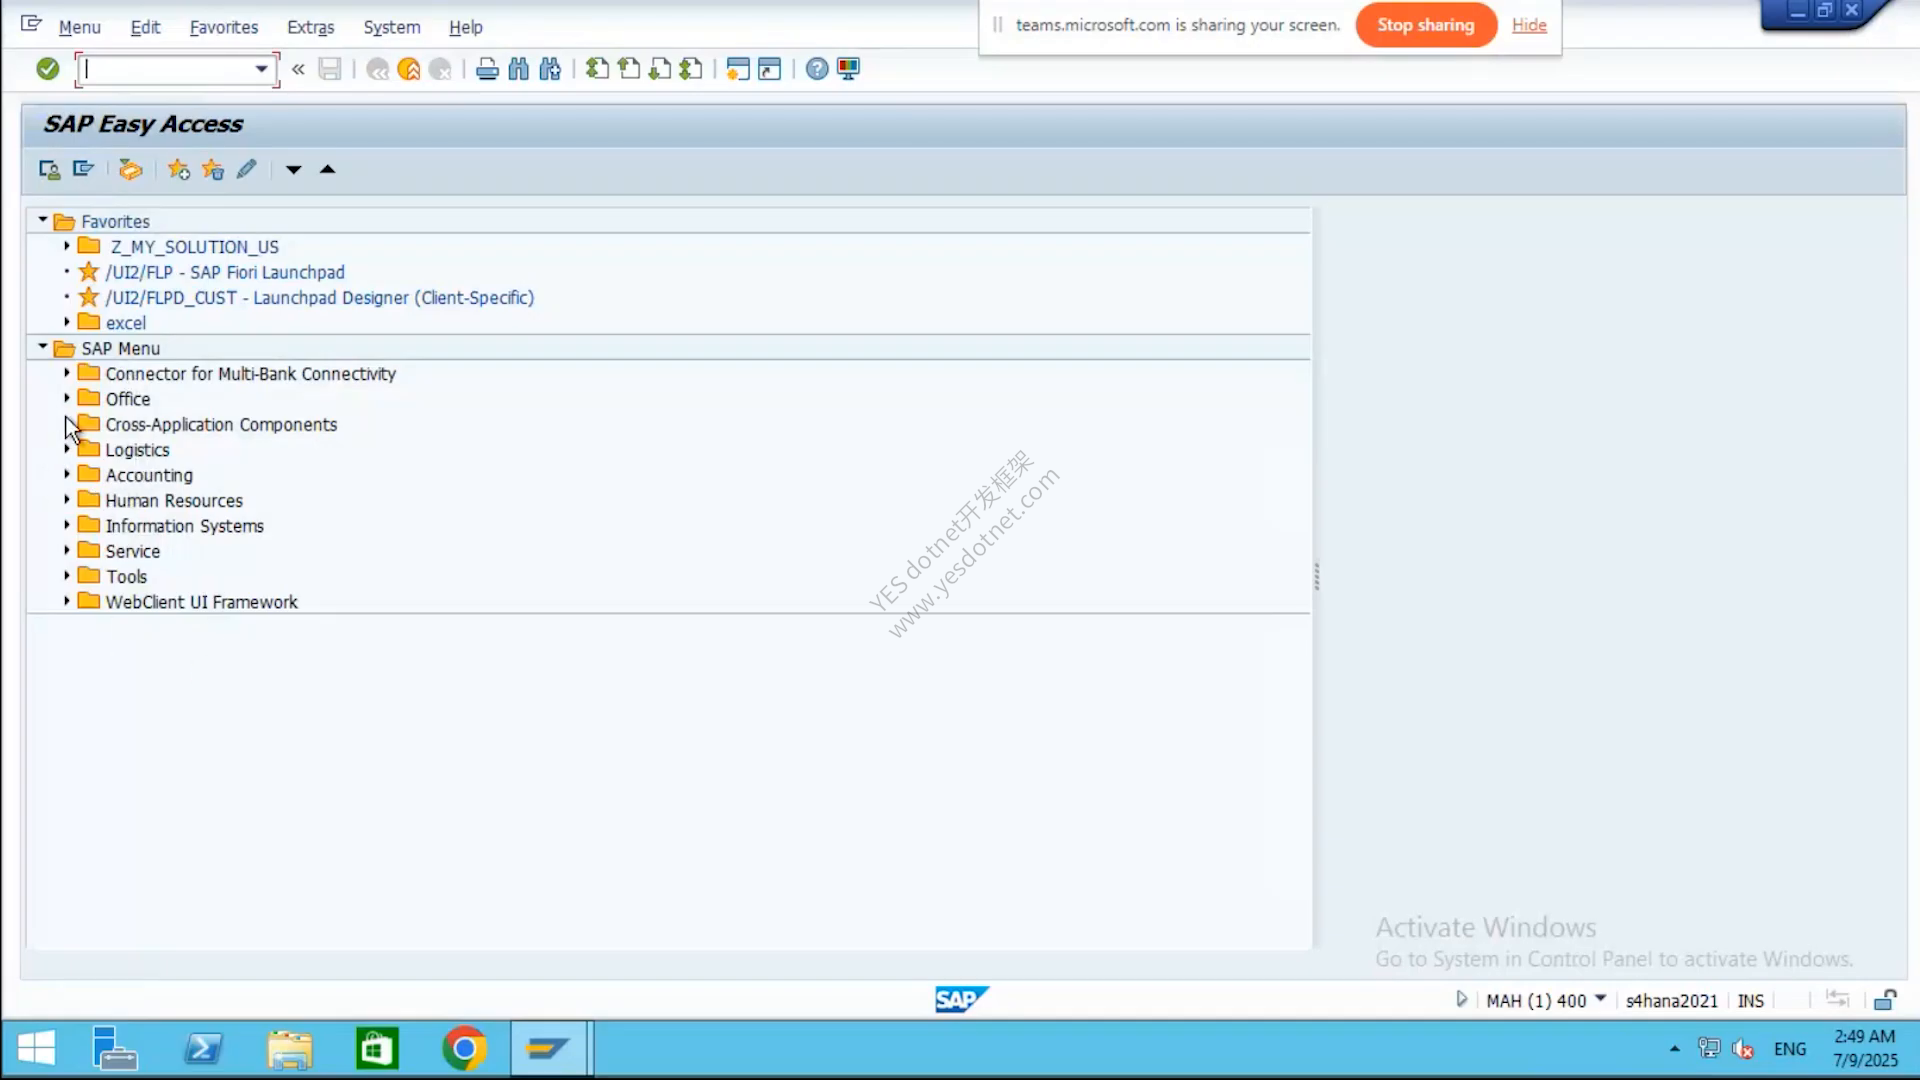This screenshot has width=1920, height=1080.
Task: Select WebClient UI Framework node
Action: click(202, 602)
